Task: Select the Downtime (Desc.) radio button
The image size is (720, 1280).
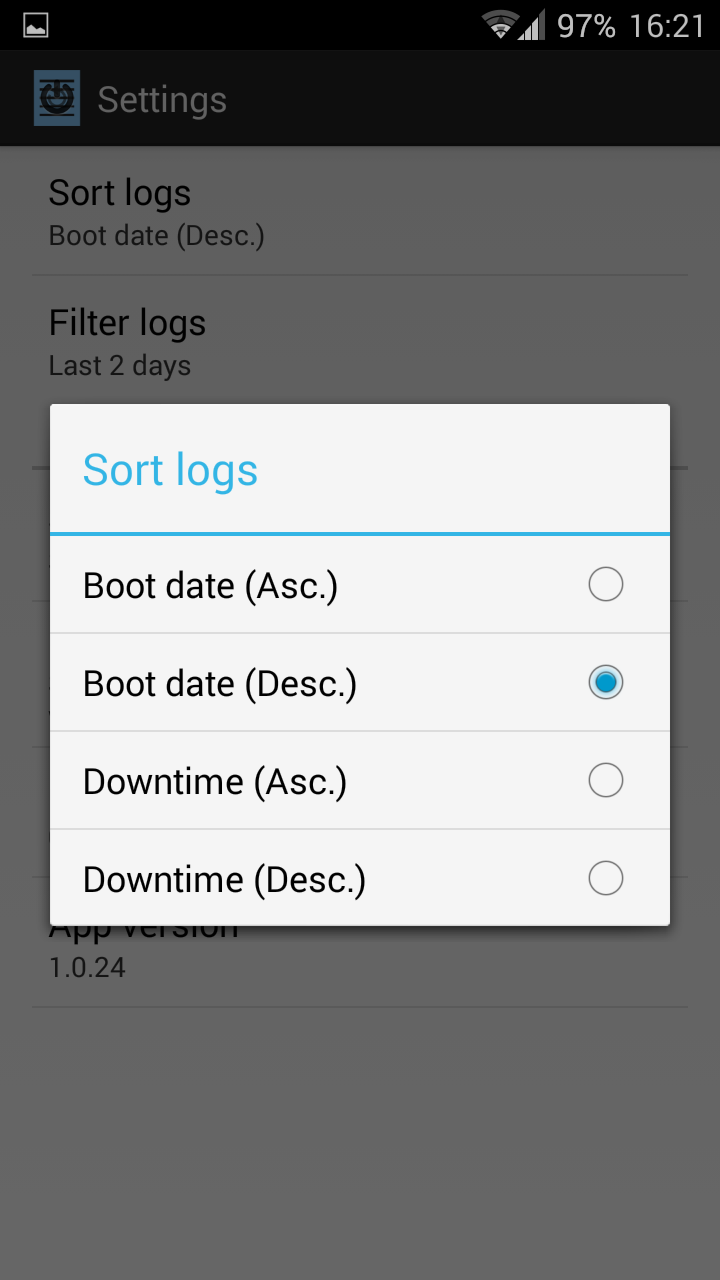Action: point(605,879)
